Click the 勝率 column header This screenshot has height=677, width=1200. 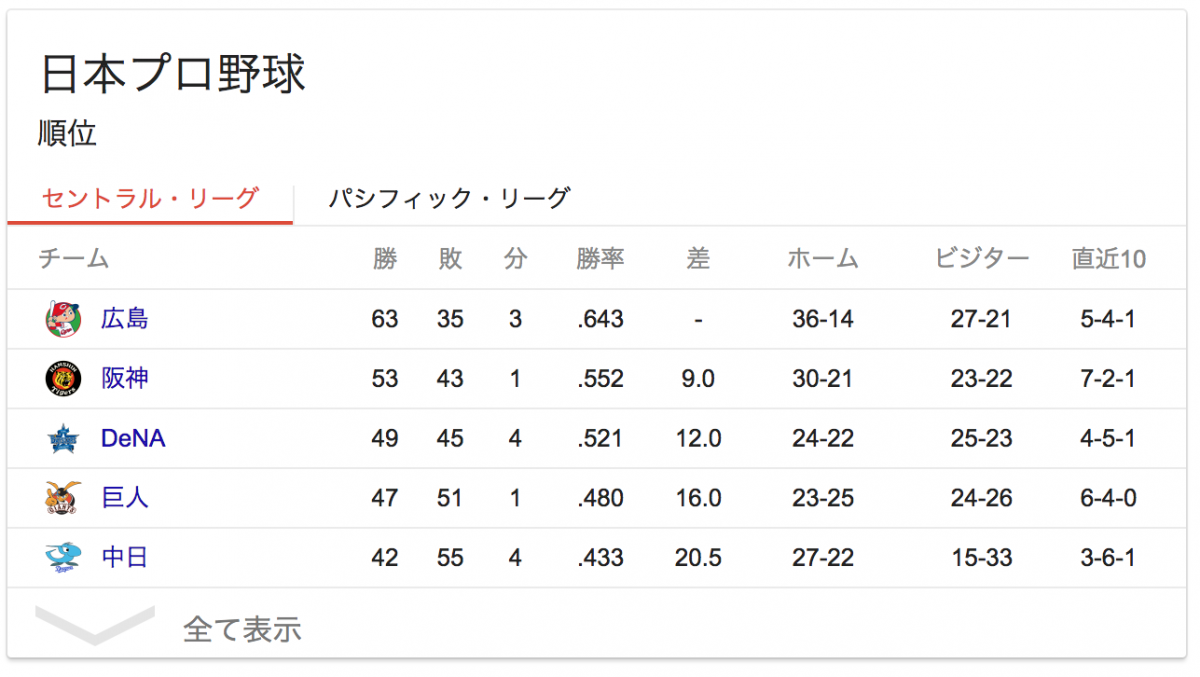[x=600, y=259]
